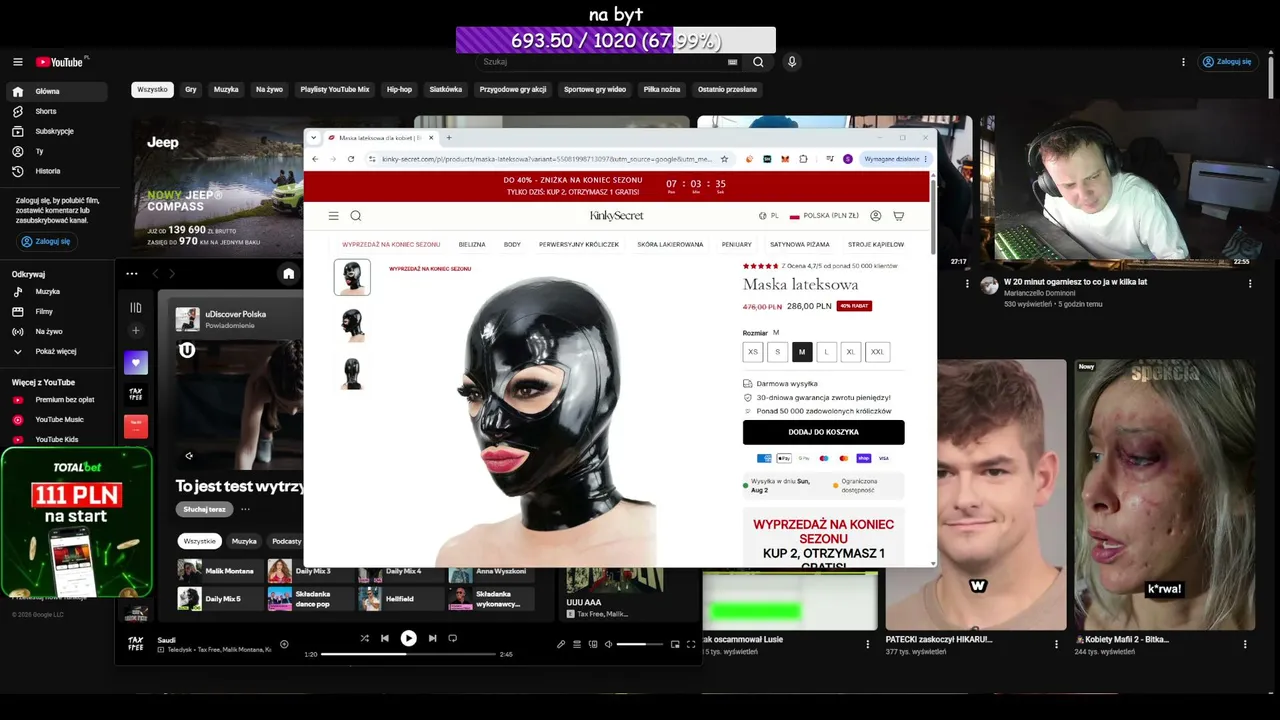This screenshot has width=1280, height=720.
Task: Click Słuchaj teraz in Spotify
Action: pos(204,509)
